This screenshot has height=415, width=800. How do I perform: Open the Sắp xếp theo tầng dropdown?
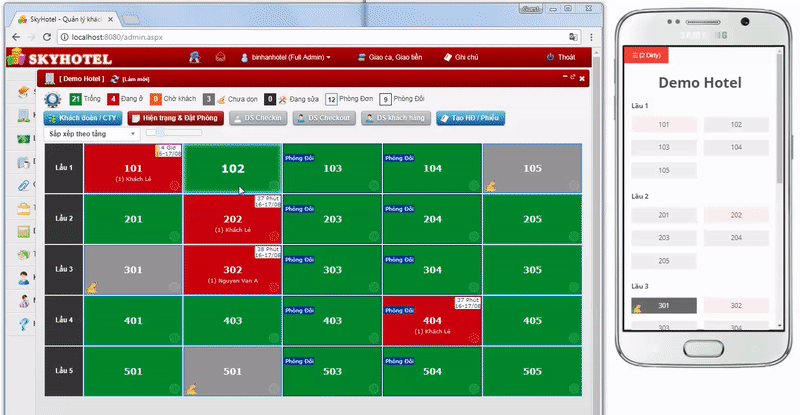91,133
